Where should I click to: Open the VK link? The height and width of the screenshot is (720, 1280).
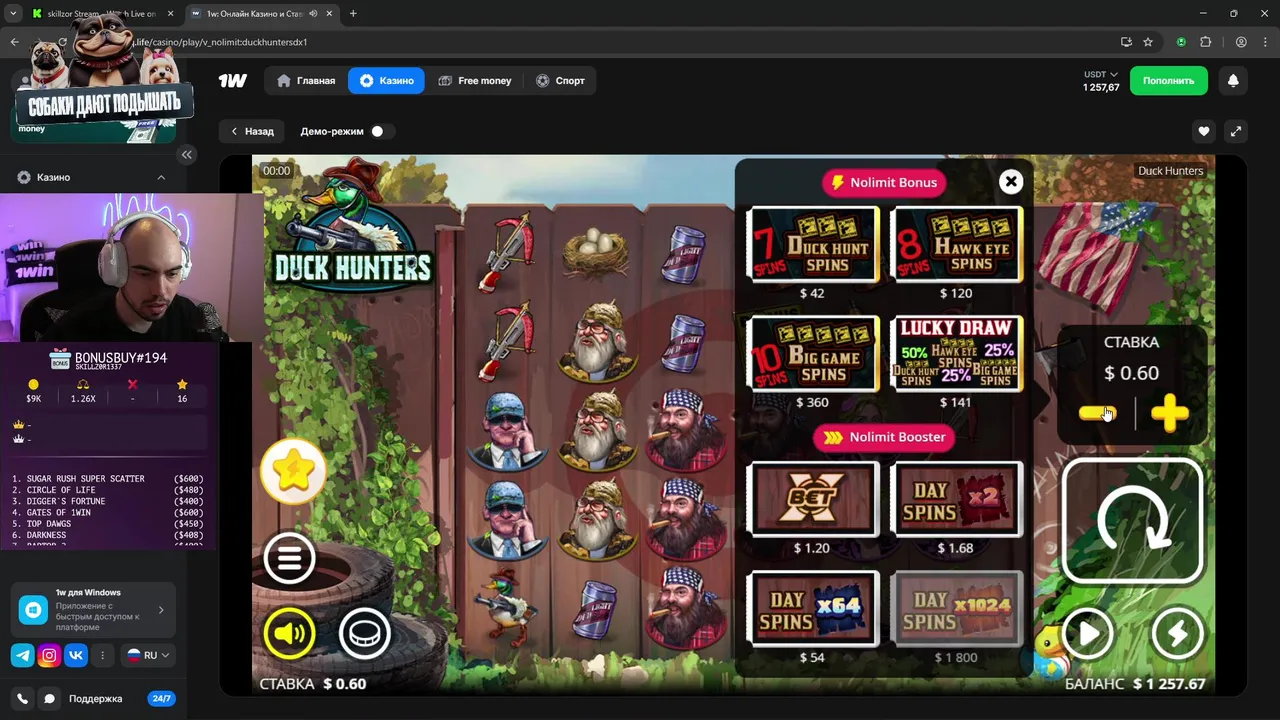76,656
